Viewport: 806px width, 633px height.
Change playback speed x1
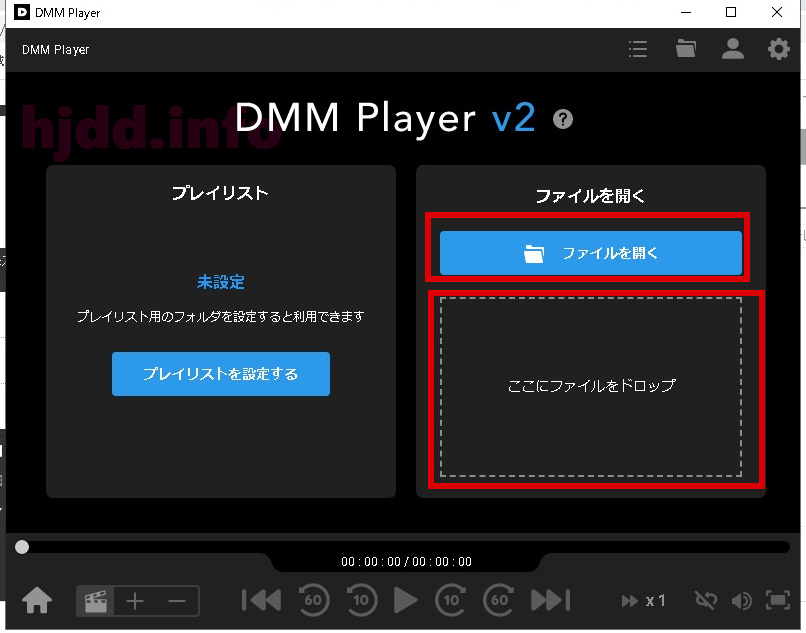click(x=644, y=601)
